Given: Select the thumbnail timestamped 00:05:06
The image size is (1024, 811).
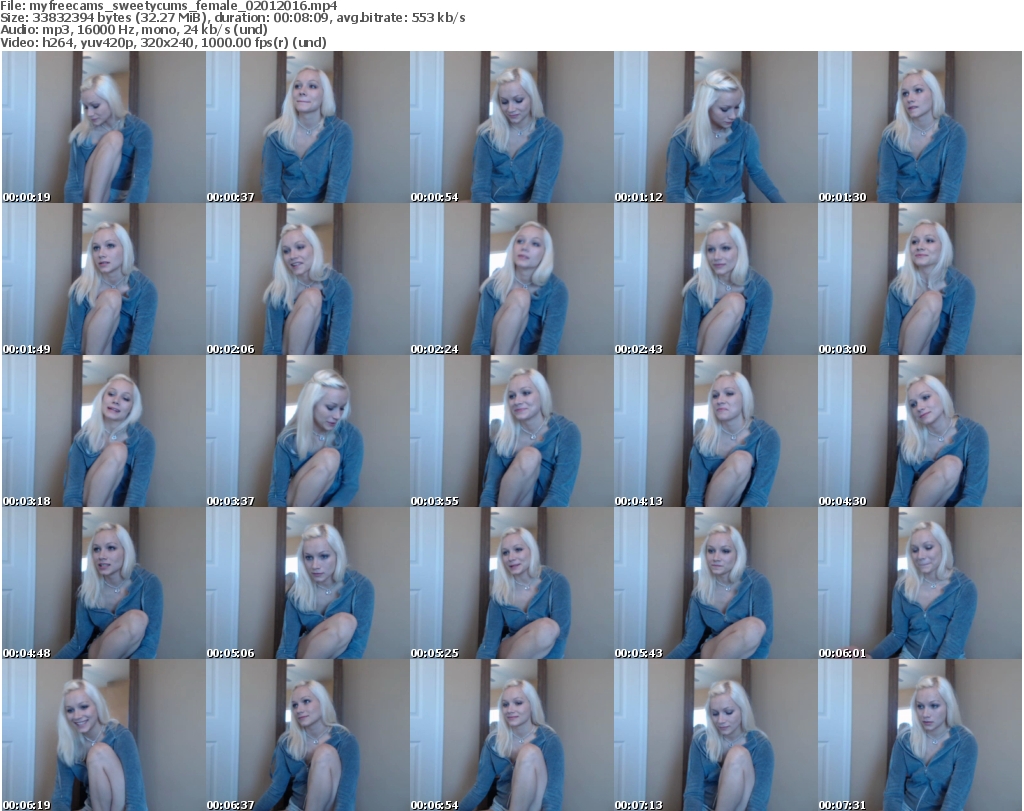Looking at the screenshot, I should point(308,584).
